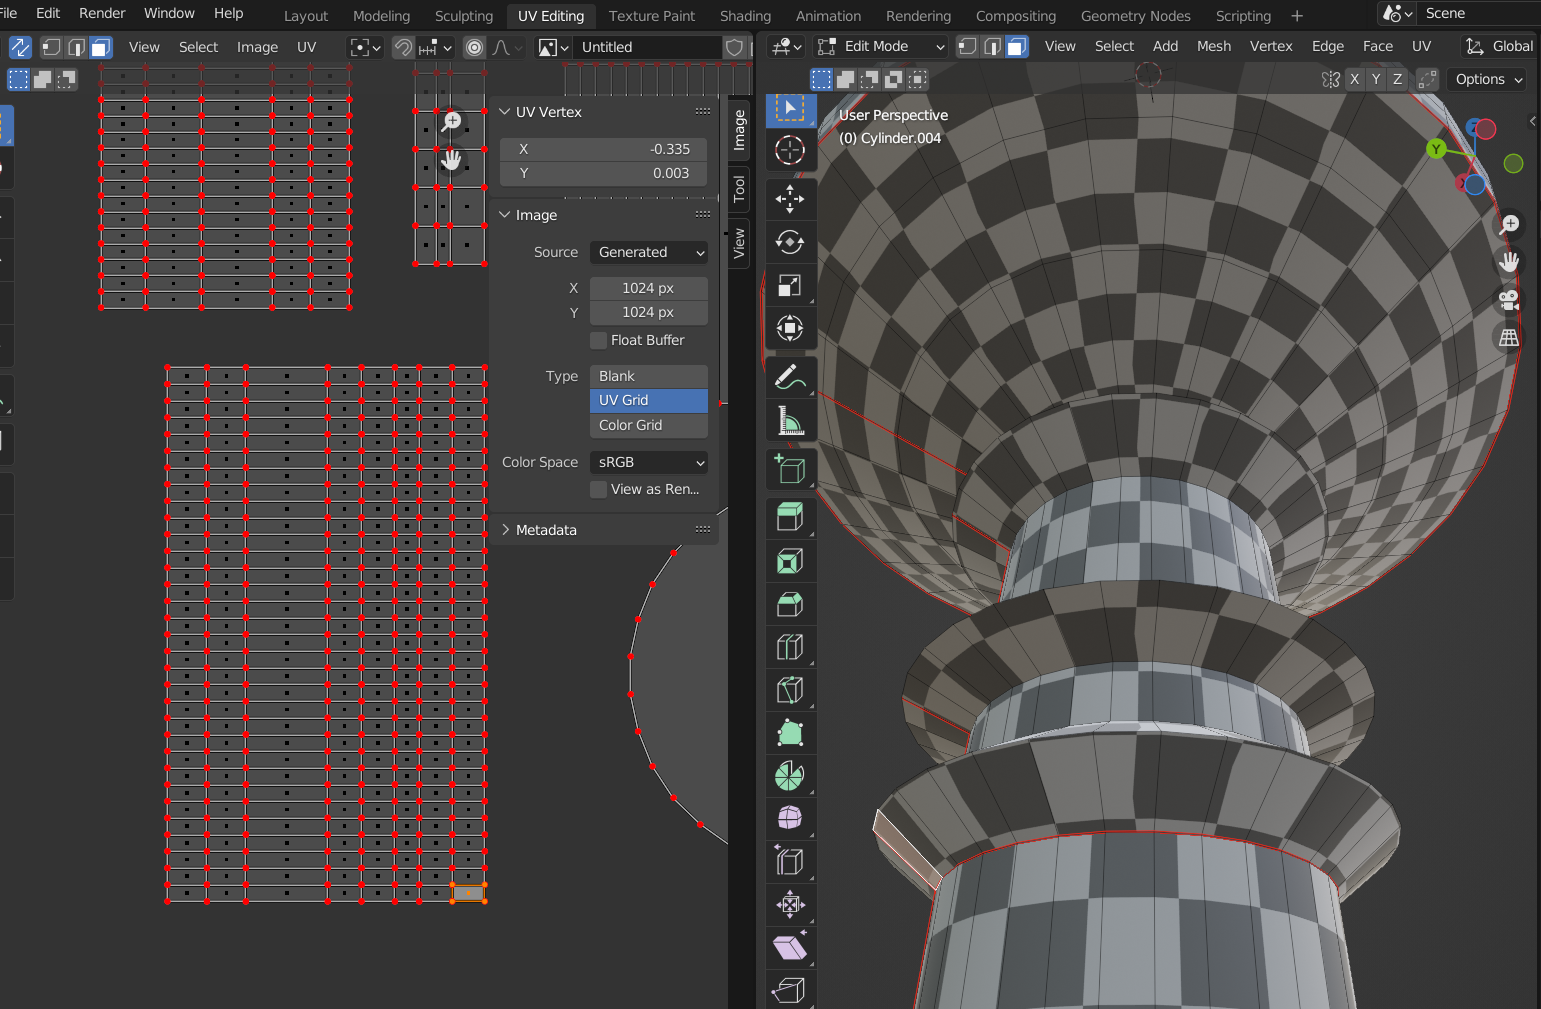Click the camera view gizmo in 3D viewport
The image size is (1541, 1009).
point(1509,299)
